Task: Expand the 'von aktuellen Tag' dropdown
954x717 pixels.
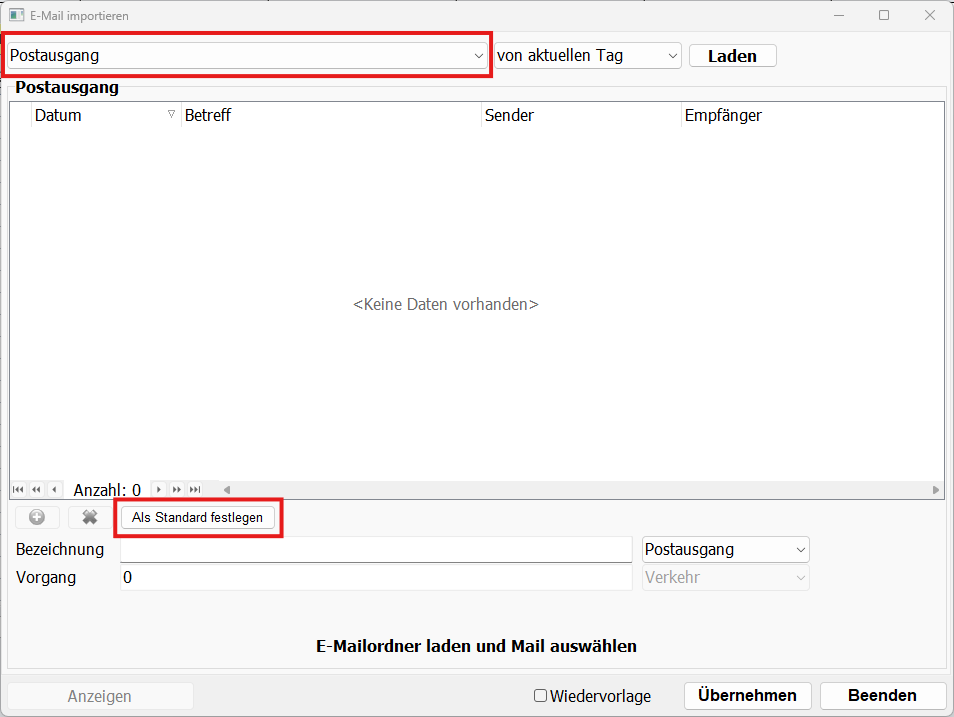Action: pyautogui.click(x=588, y=56)
